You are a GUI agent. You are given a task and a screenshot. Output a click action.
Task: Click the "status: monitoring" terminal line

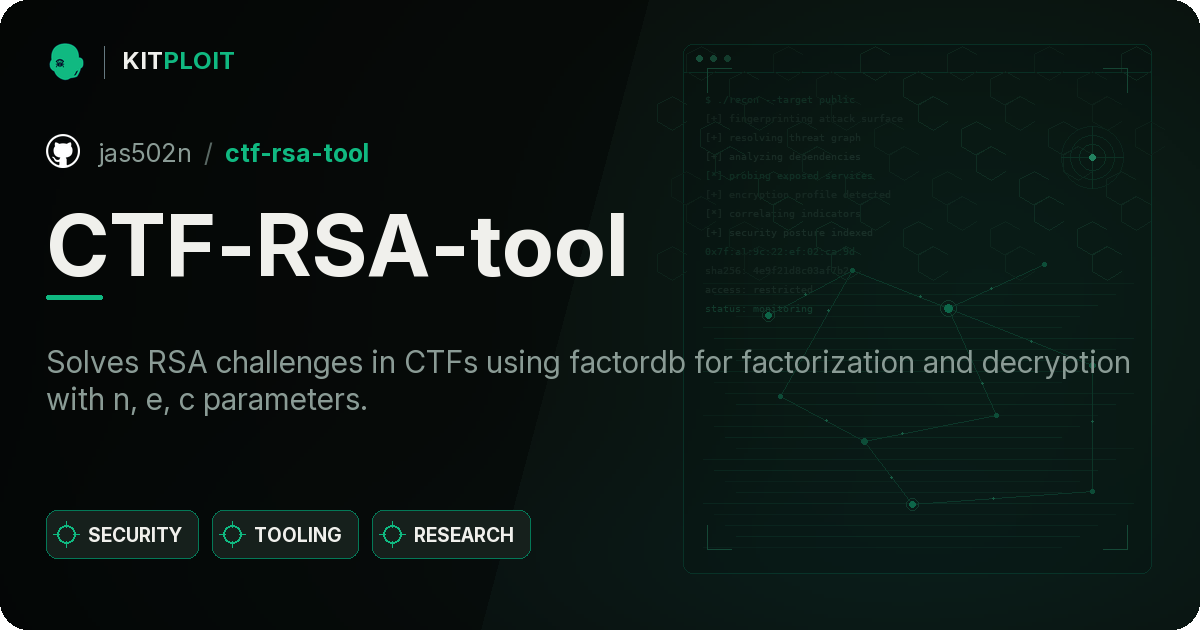pos(759,308)
